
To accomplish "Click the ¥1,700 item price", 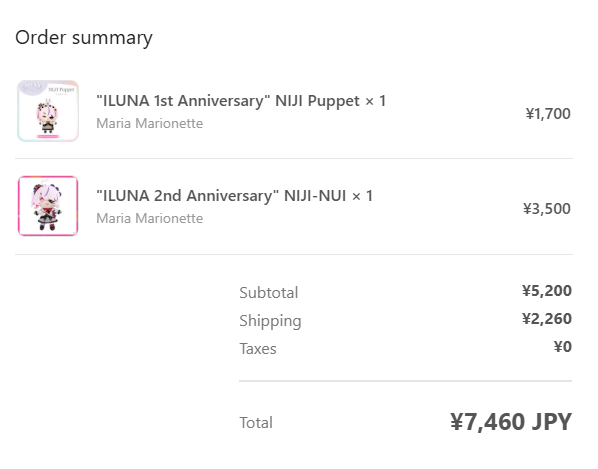I will coord(548,114).
